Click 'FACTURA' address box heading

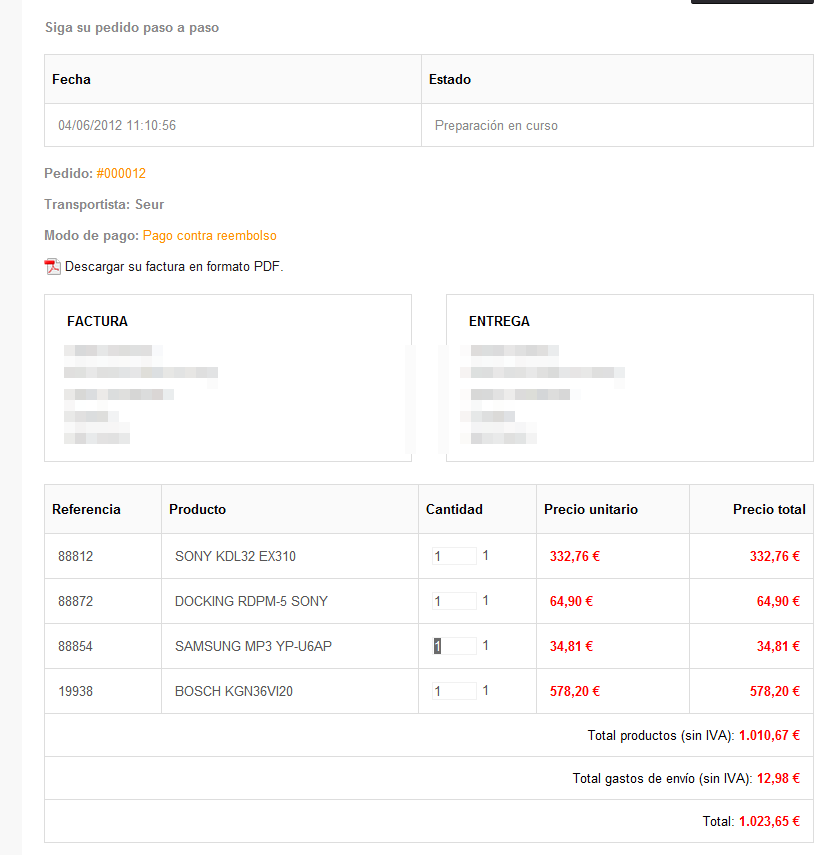point(97,321)
